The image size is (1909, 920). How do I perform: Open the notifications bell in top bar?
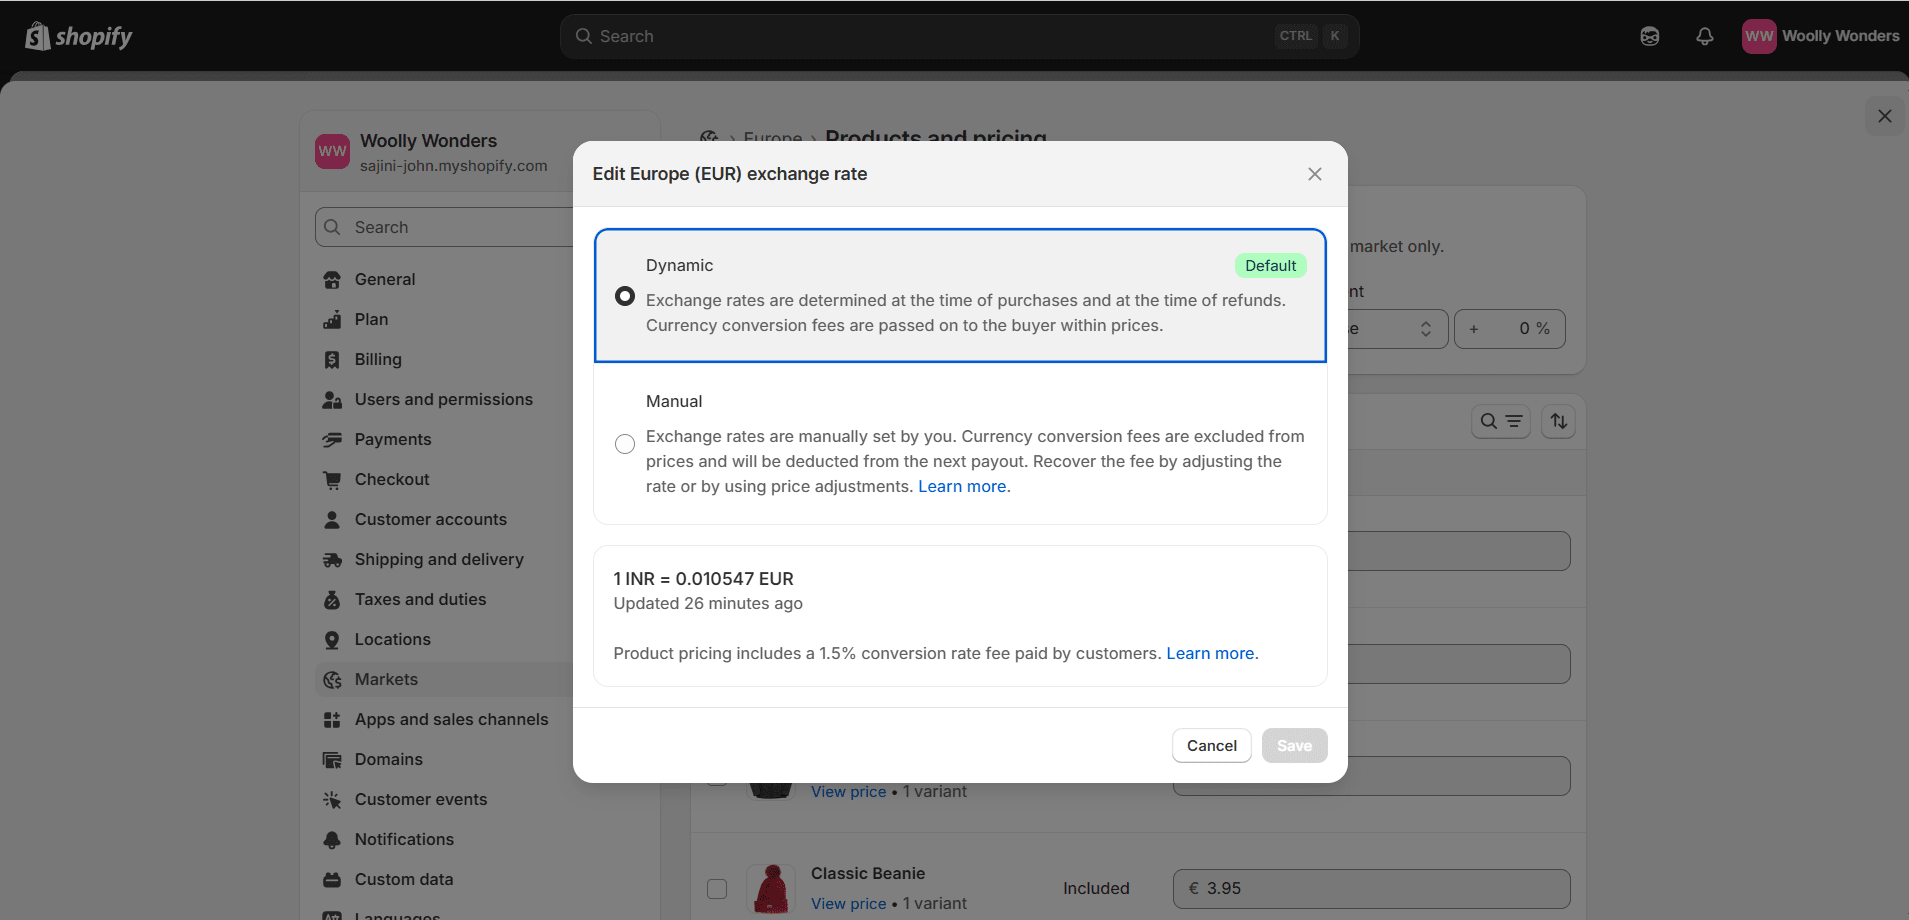point(1705,36)
